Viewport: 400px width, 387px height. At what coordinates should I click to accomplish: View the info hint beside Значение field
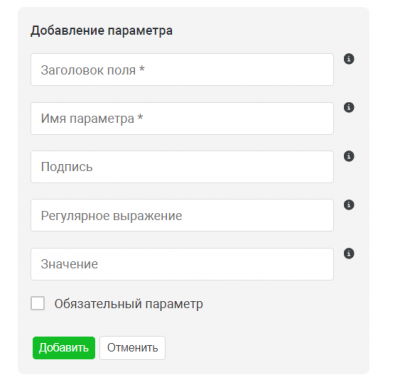pos(349,253)
